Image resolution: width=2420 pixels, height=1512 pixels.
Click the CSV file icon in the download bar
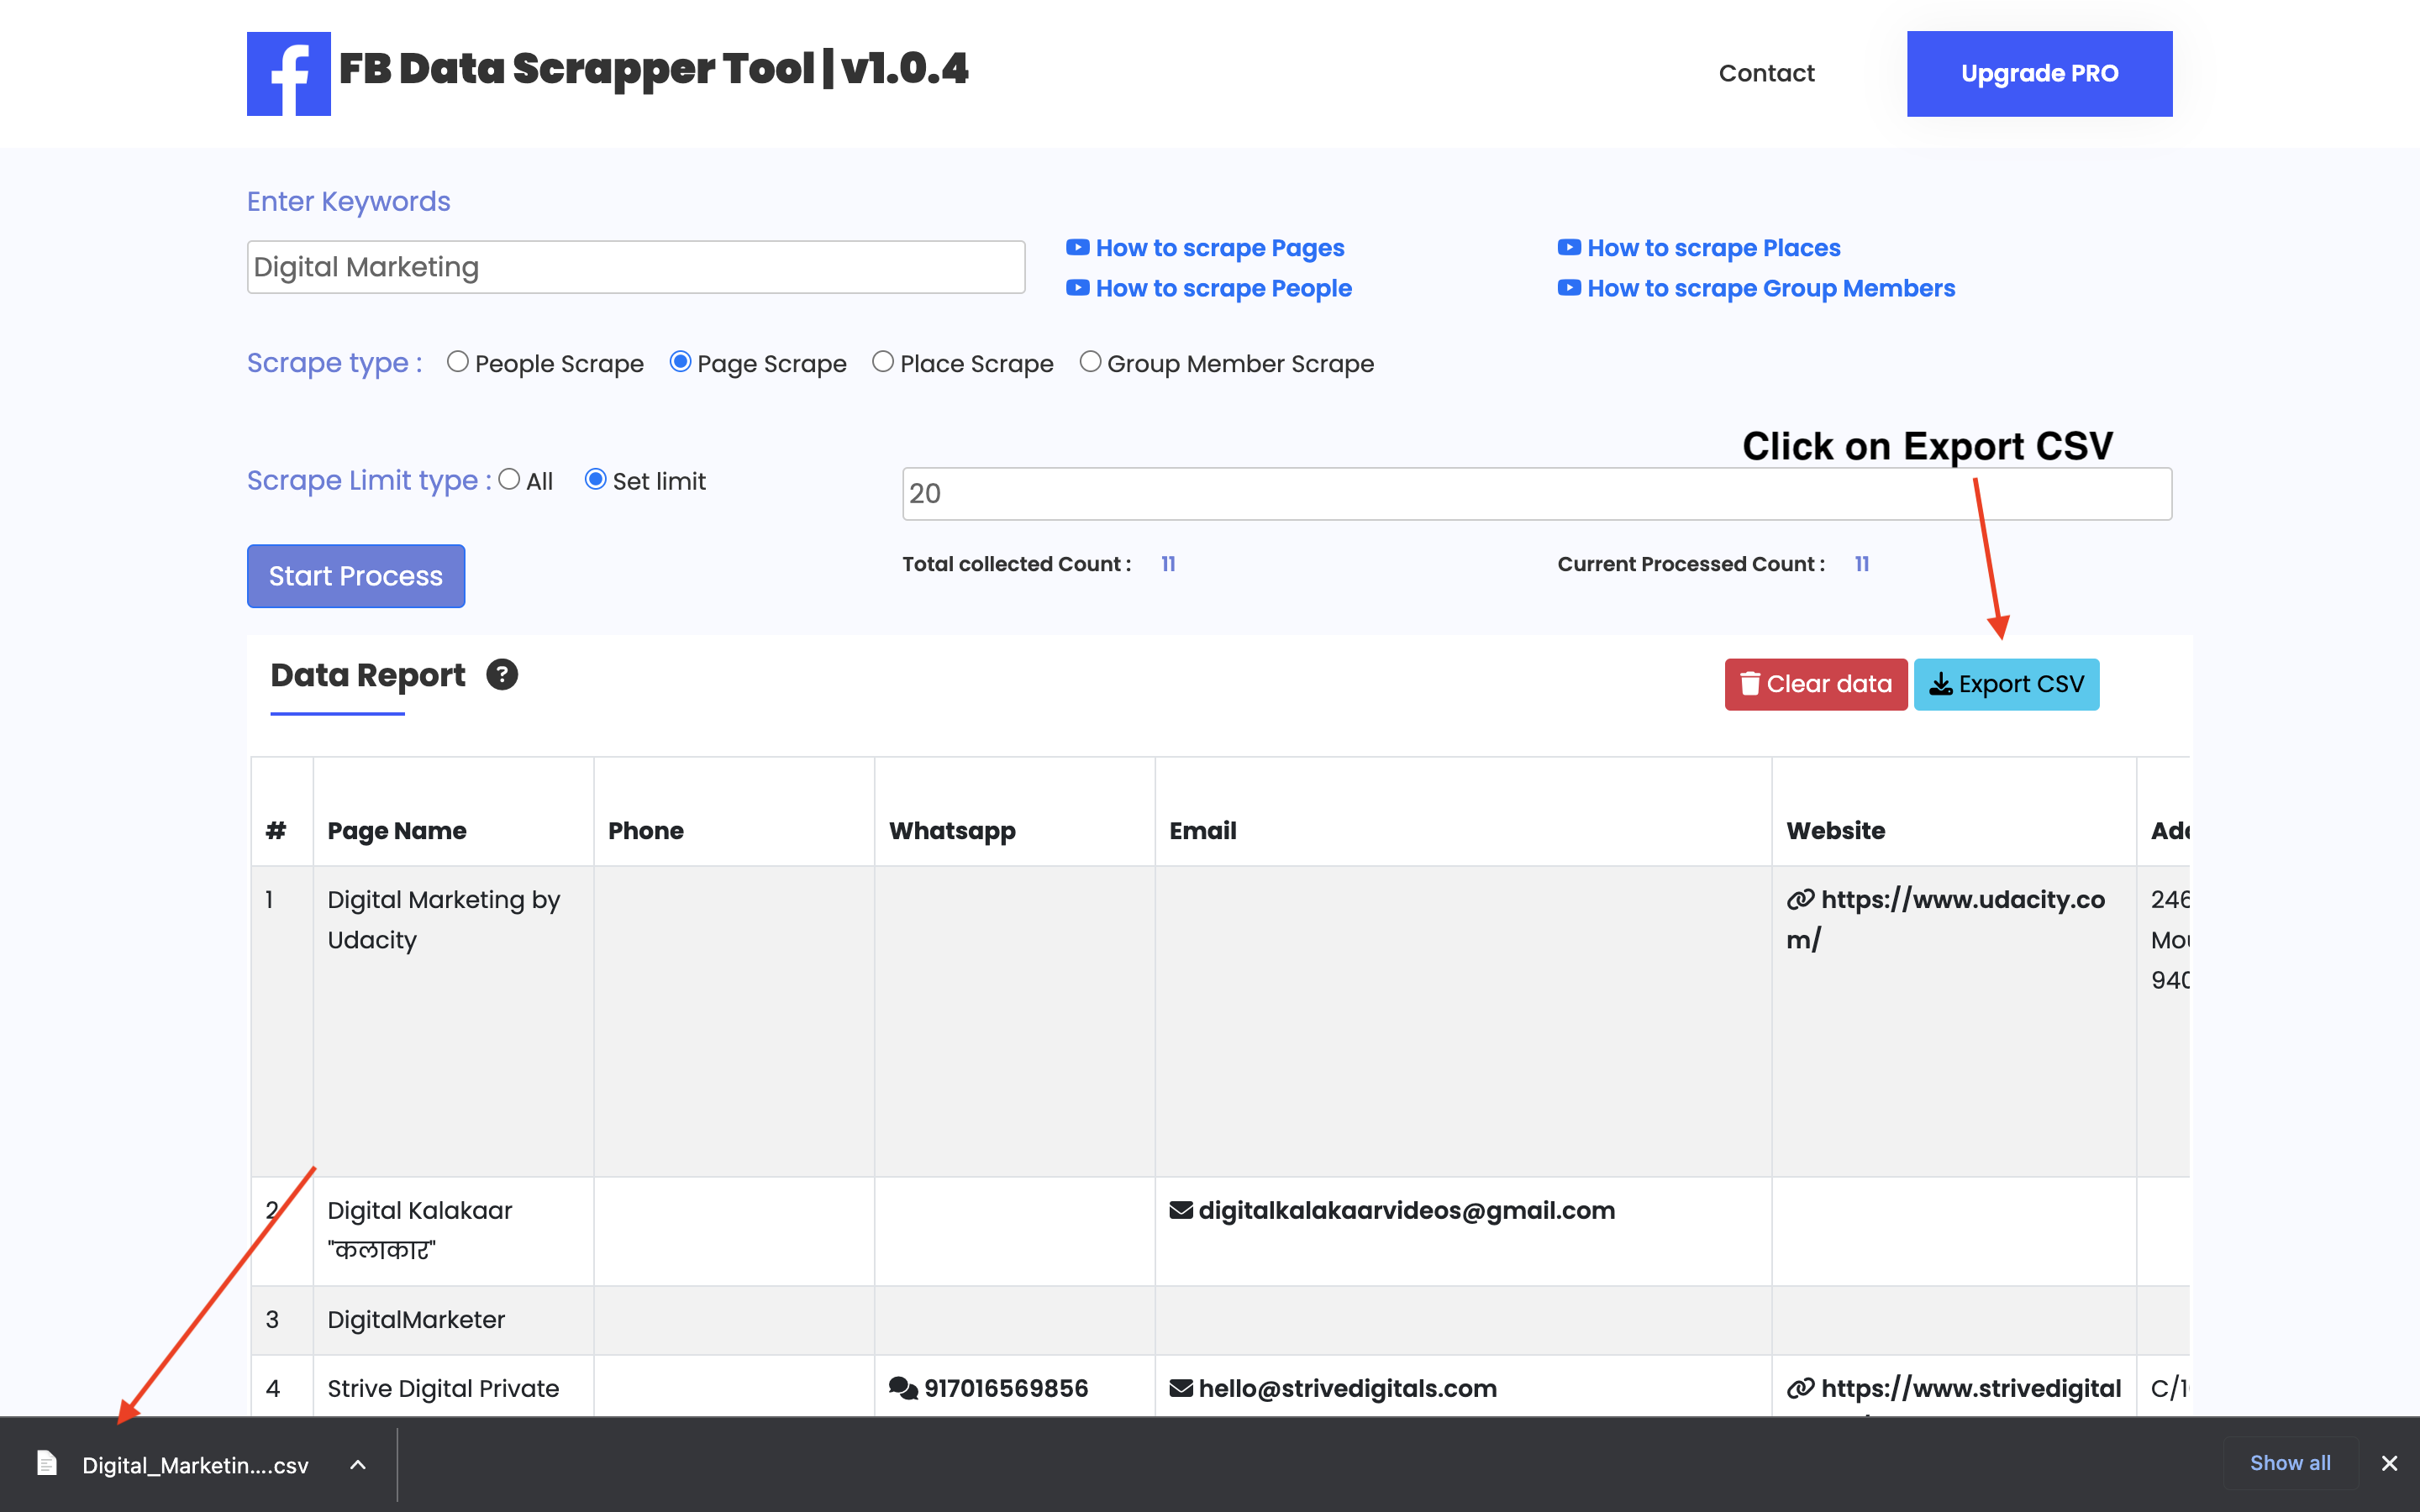pyautogui.click(x=47, y=1463)
